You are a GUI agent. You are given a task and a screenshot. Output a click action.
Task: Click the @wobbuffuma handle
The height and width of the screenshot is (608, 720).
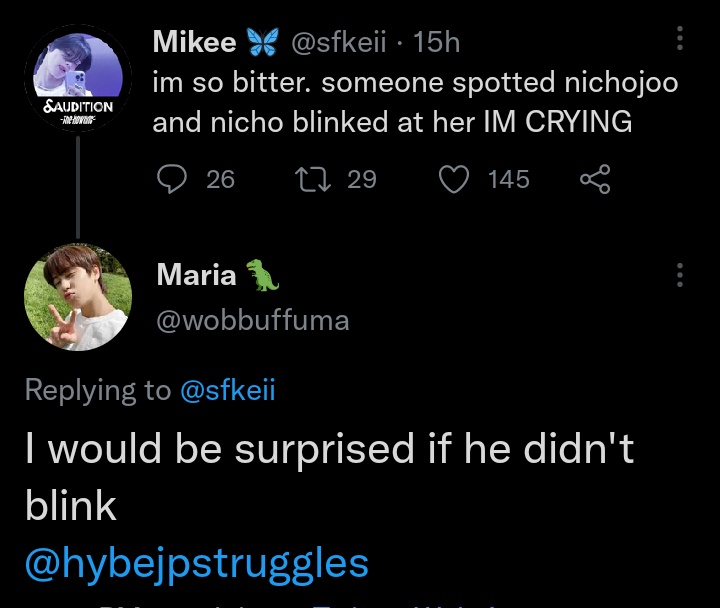pyautogui.click(x=253, y=321)
